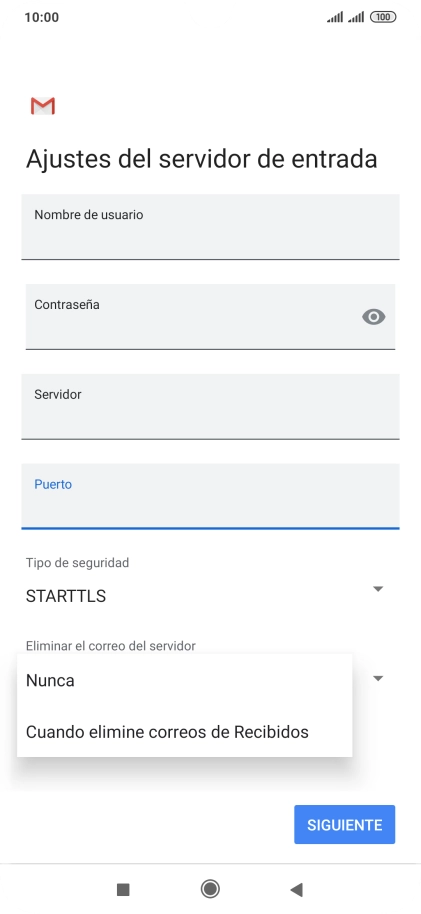Image resolution: width=421 pixels, height=914 pixels.
Task: Collapse the Eliminar el correo dropdown arrow
Action: (x=378, y=678)
